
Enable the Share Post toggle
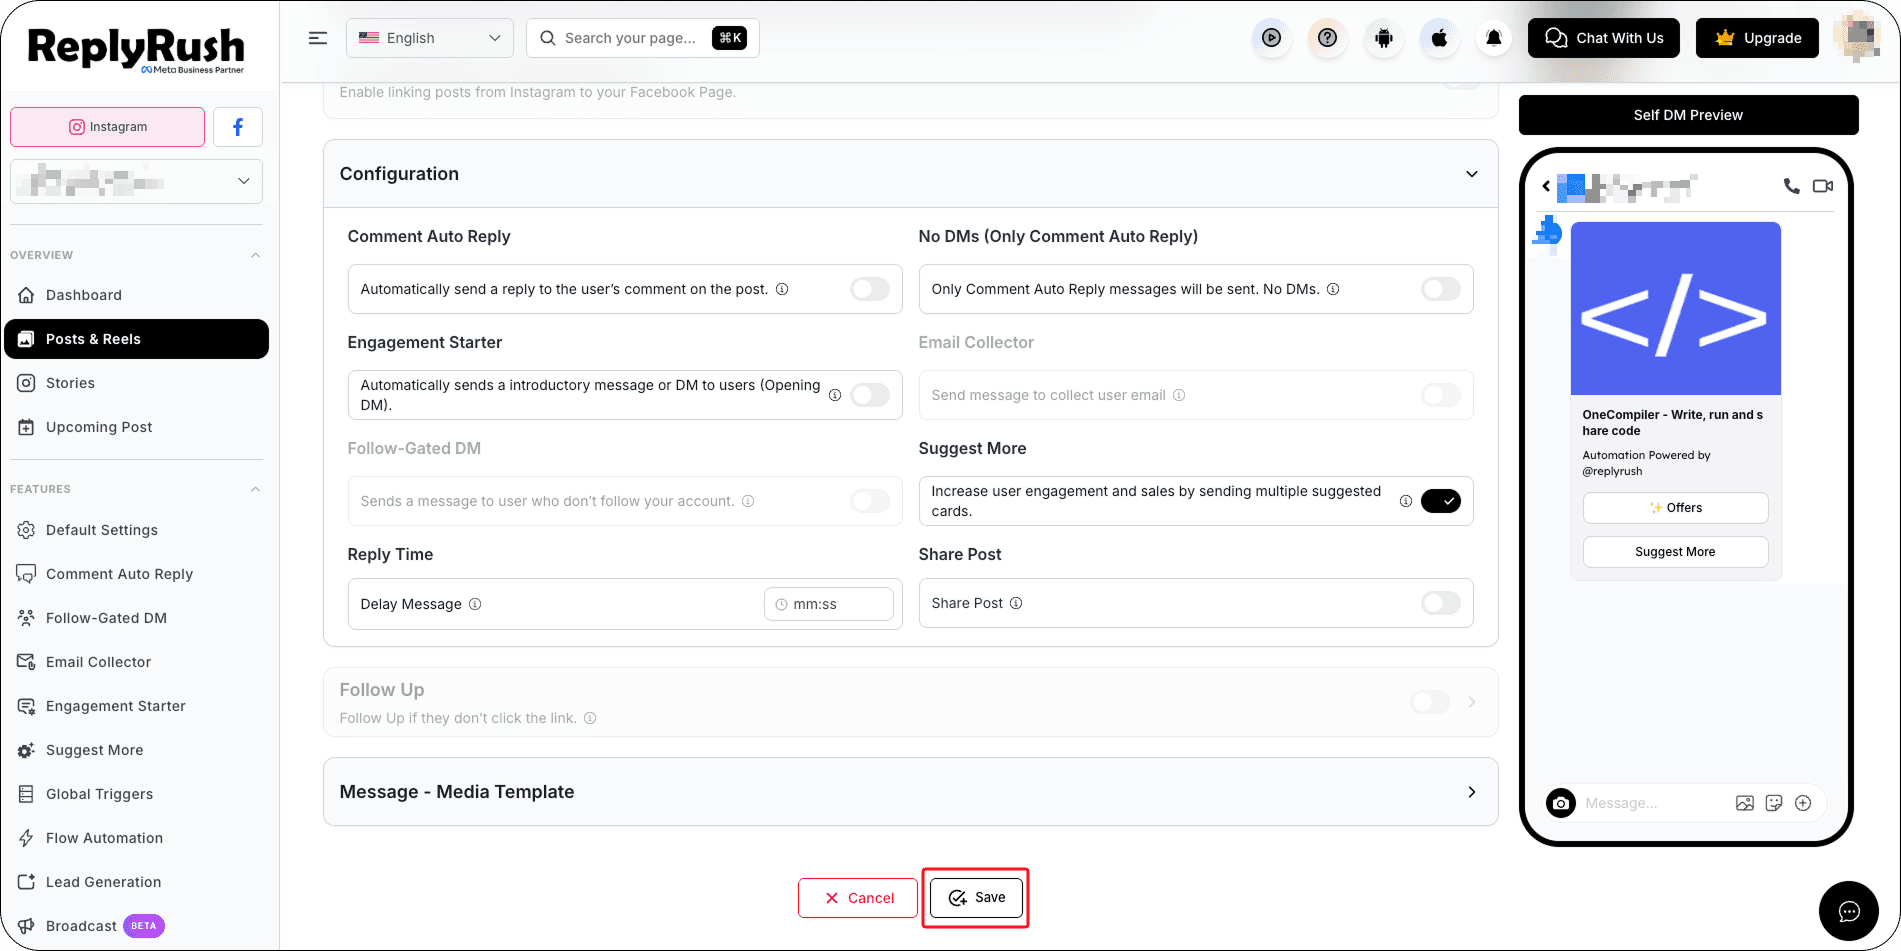(x=1441, y=603)
